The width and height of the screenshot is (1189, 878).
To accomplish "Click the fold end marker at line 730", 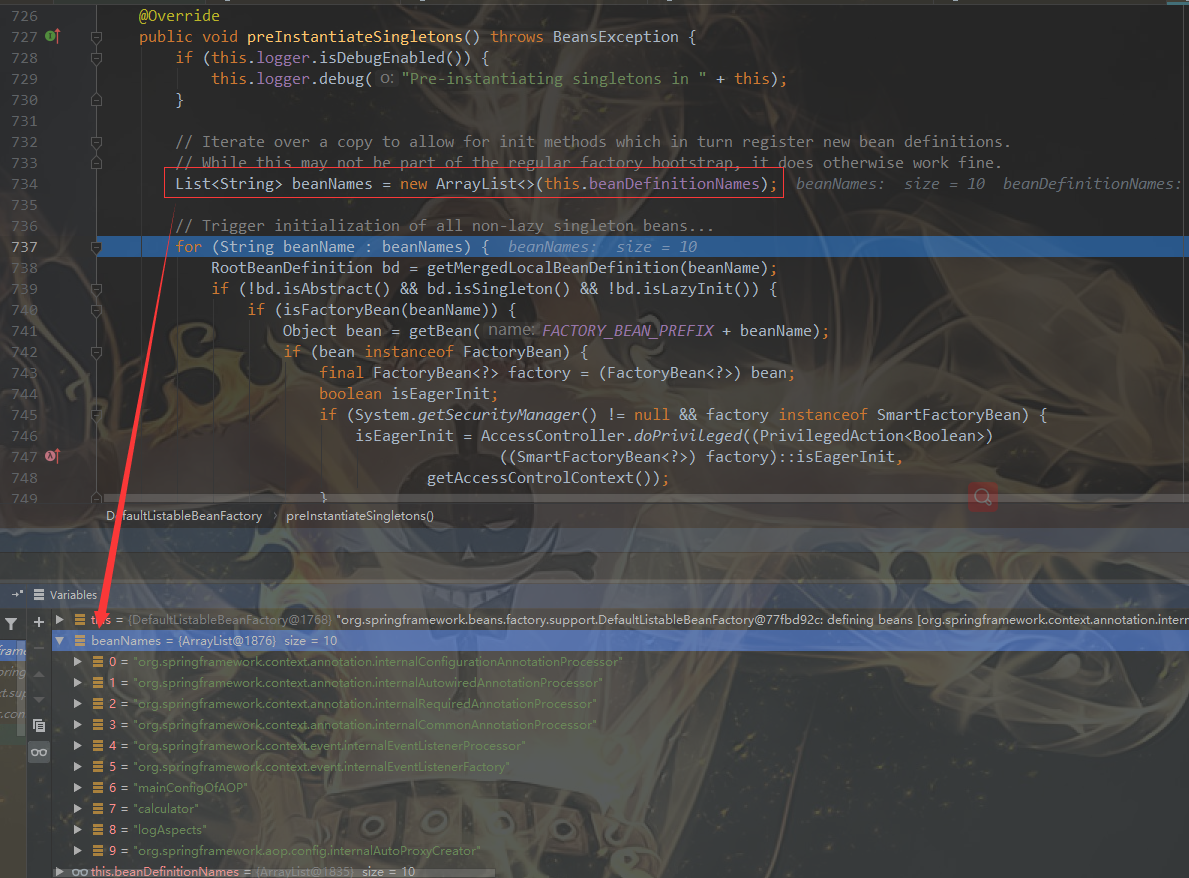I will point(96,99).
